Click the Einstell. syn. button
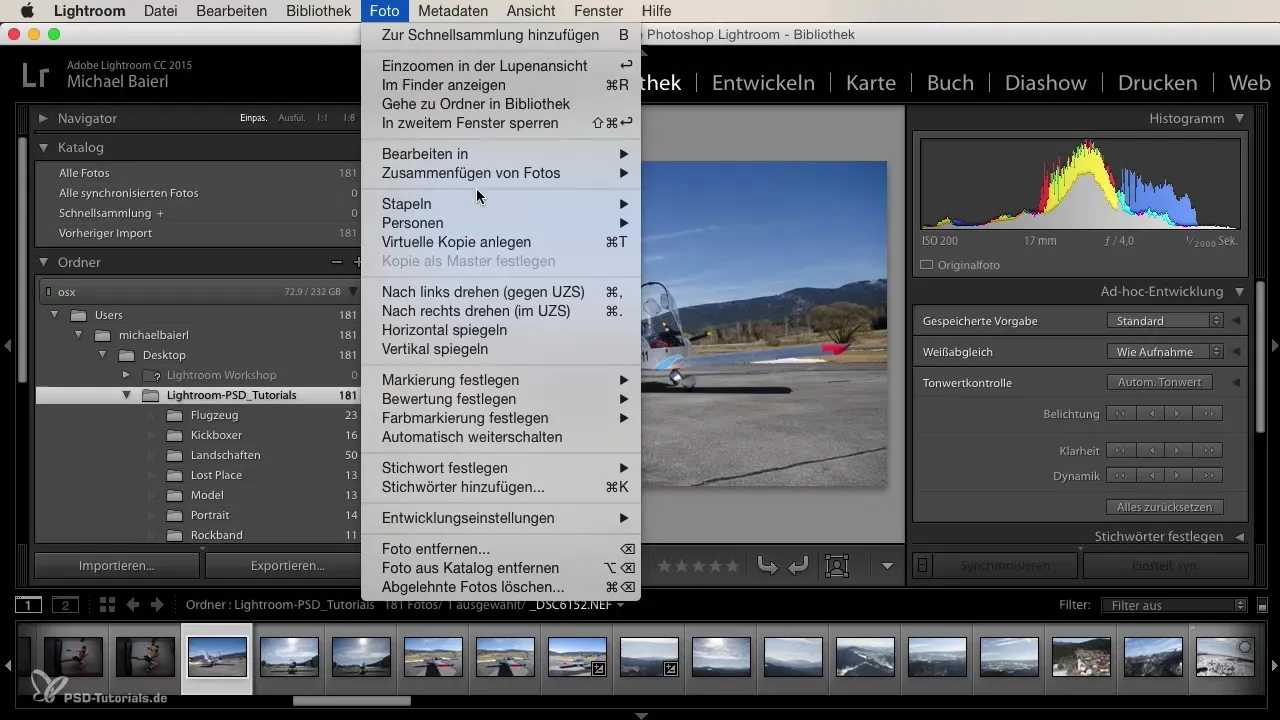Viewport: 1280px width, 720px height. pos(1165,566)
